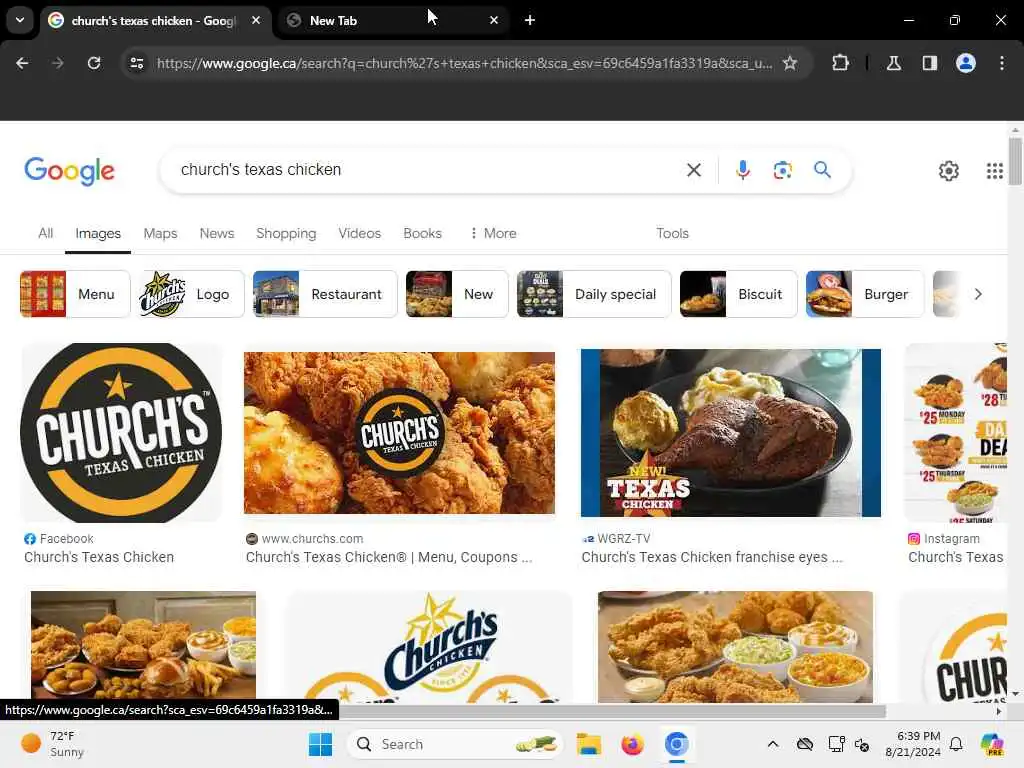Select the Books search tab
Viewport: 1024px width, 768px height.
click(x=423, y=233)
